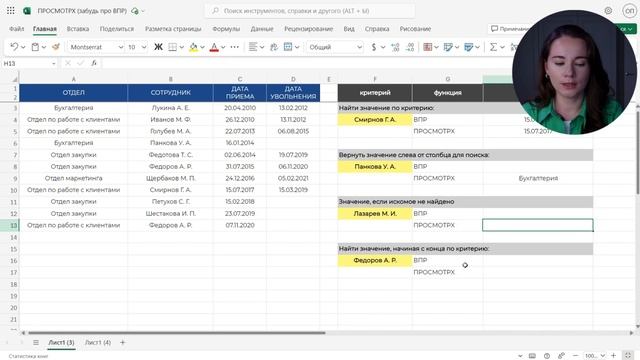Select cell Смирнов Г. А. in criteria
The image size is (640, 360).
375,120
